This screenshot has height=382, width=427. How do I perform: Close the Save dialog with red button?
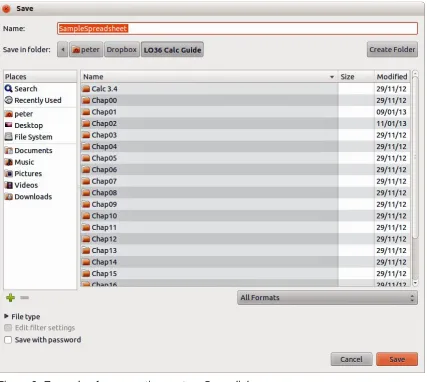click(x=6, y=9)
